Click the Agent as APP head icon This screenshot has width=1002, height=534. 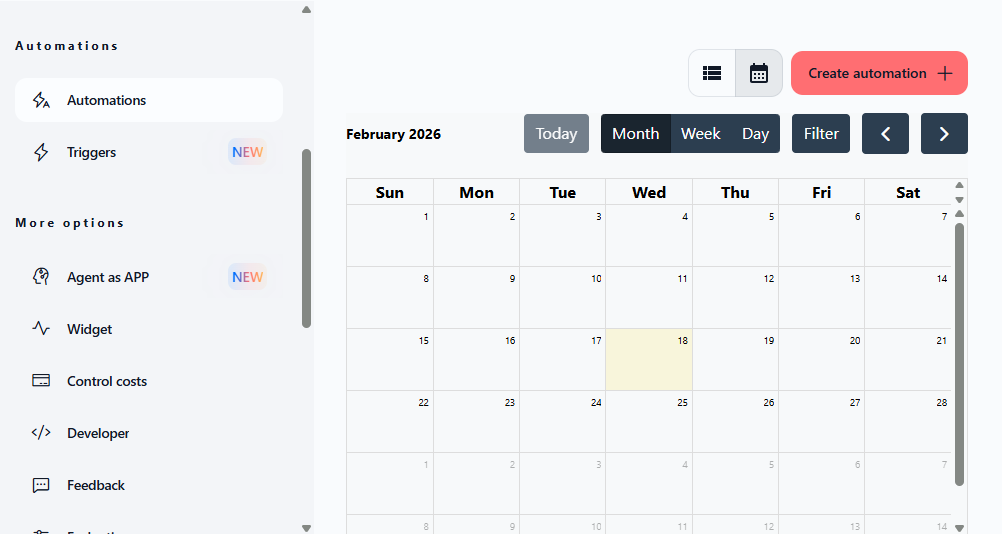coord(41,277)
